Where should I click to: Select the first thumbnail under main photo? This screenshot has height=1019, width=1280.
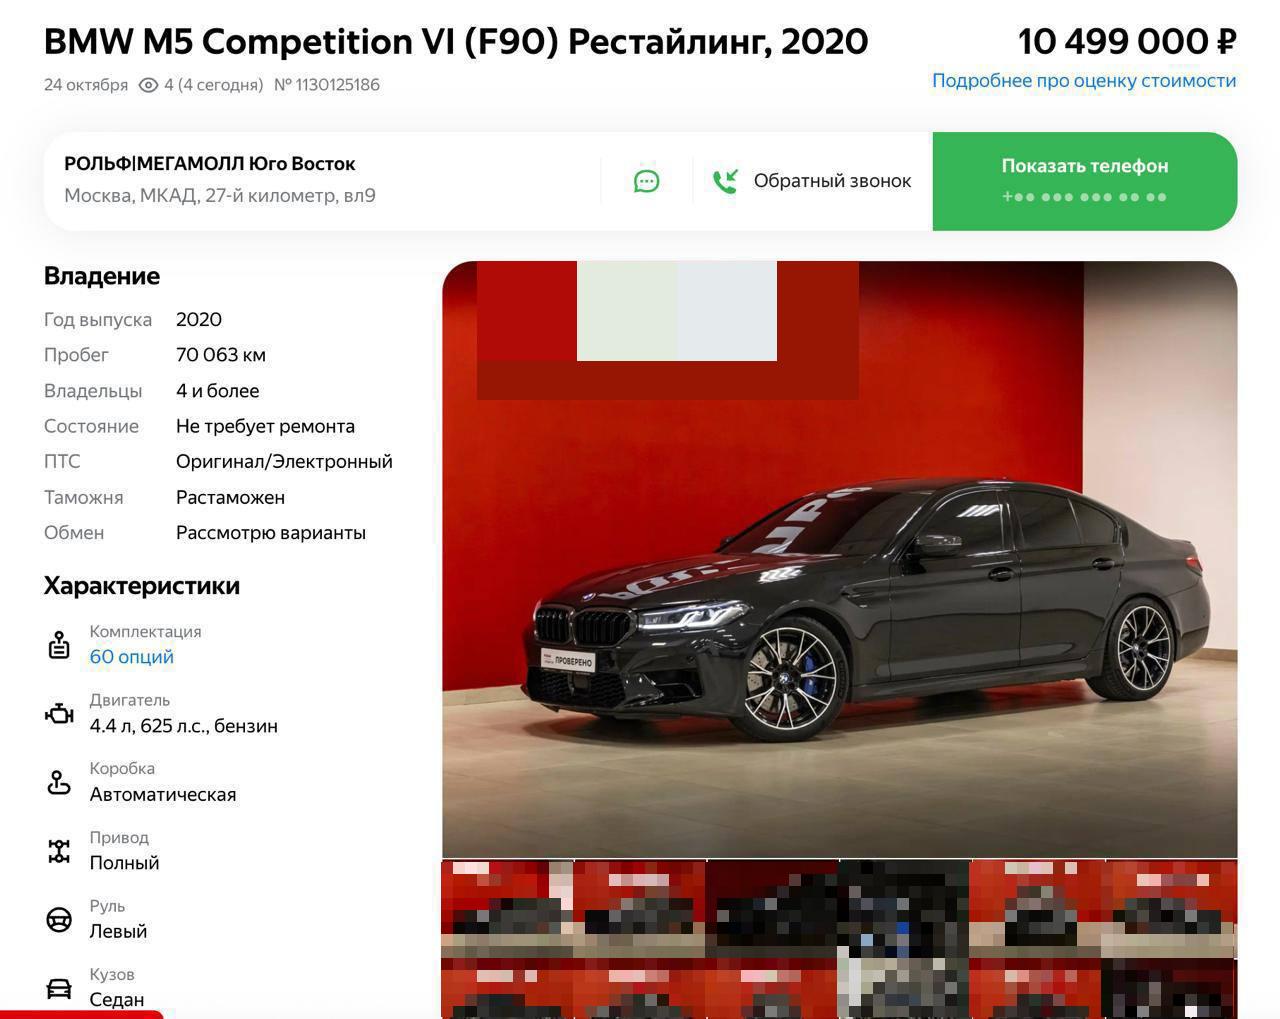[507, 908]
